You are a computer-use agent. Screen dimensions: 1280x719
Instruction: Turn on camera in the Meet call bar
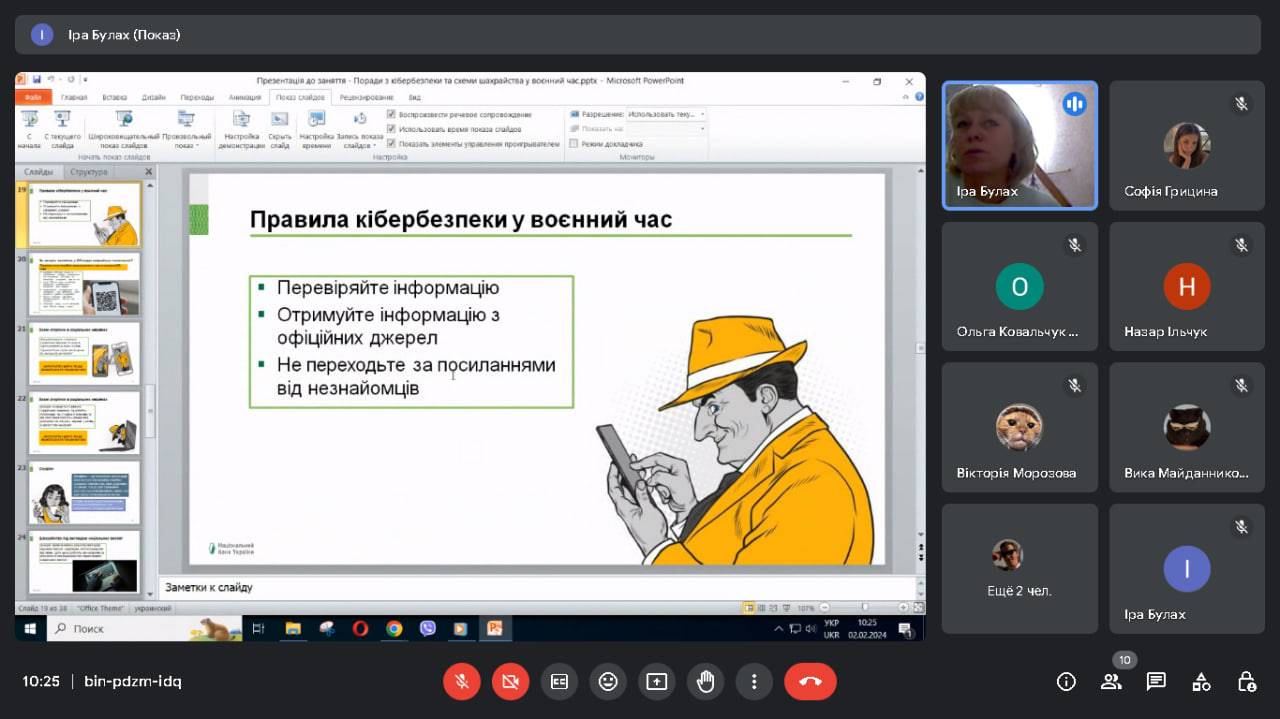[x=511, y=682]
